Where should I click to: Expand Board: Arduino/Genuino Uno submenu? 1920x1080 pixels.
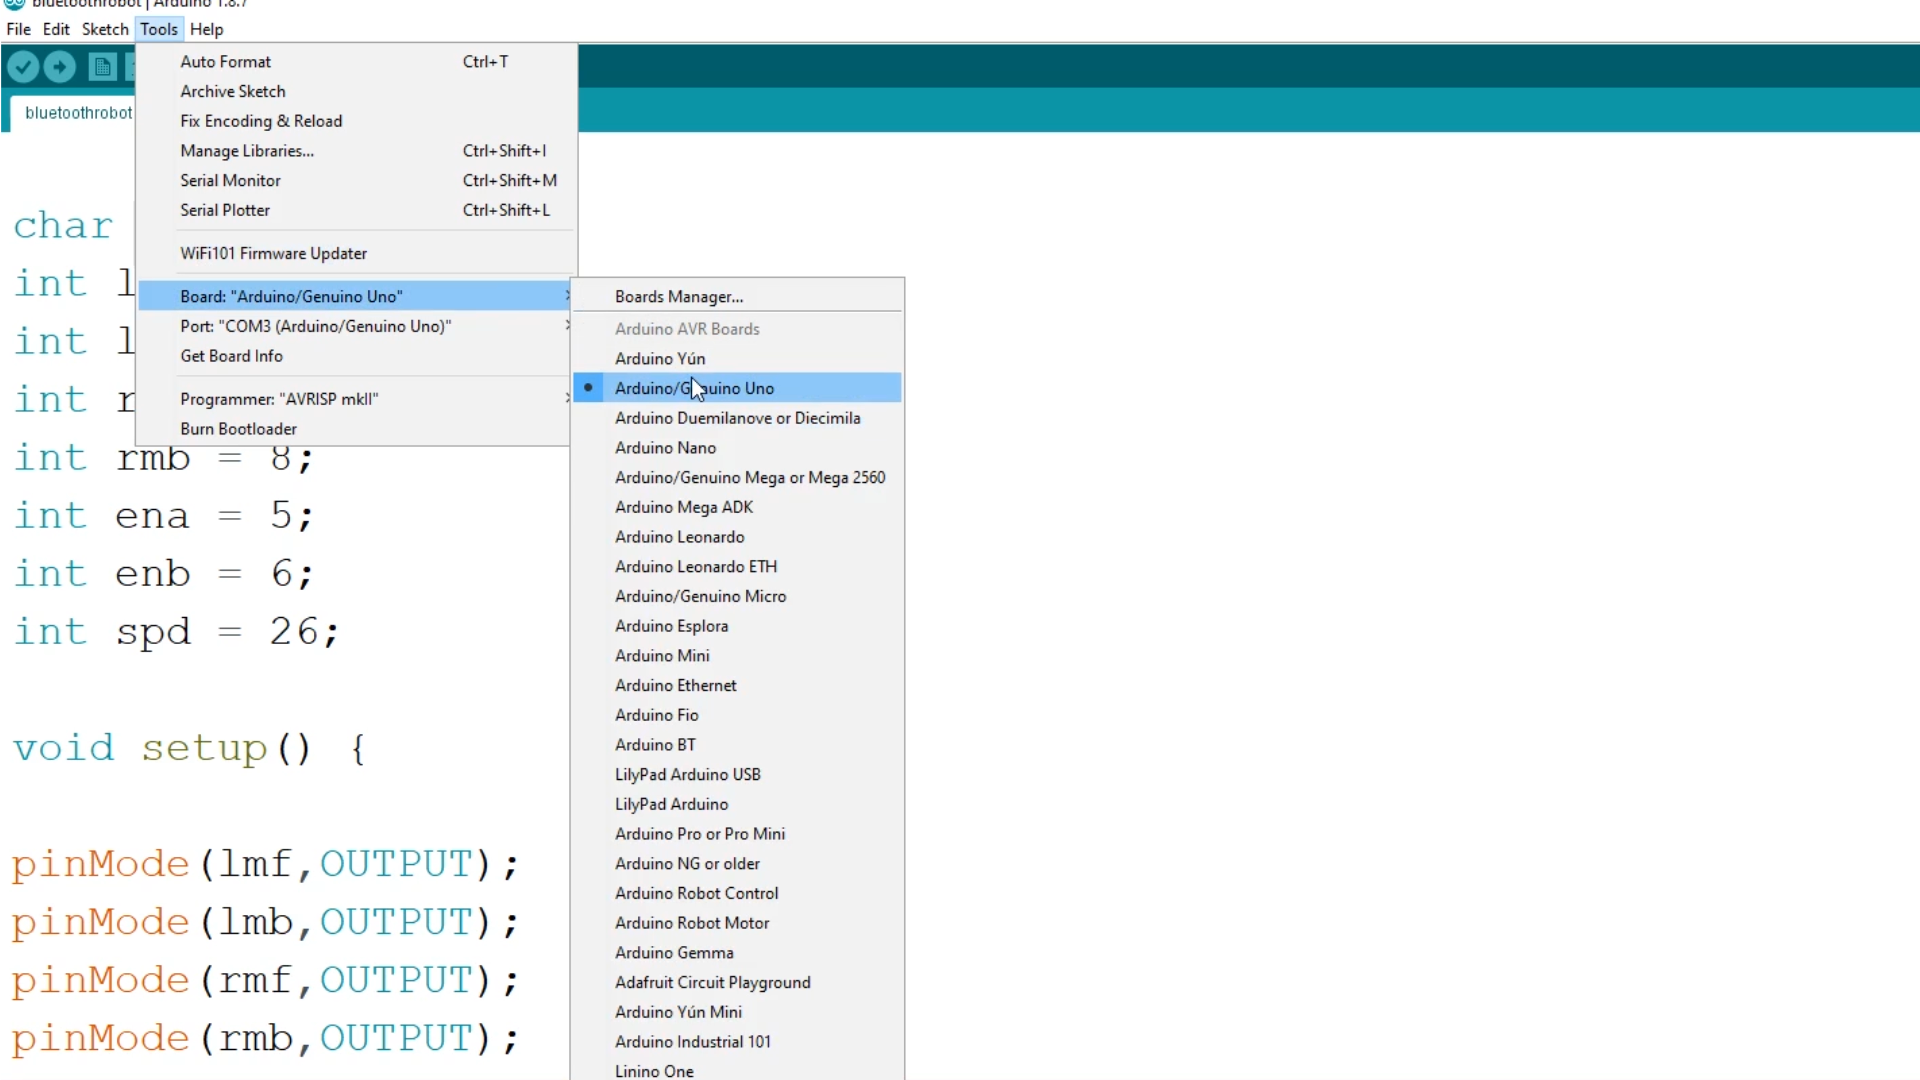(x=356, y=296)
